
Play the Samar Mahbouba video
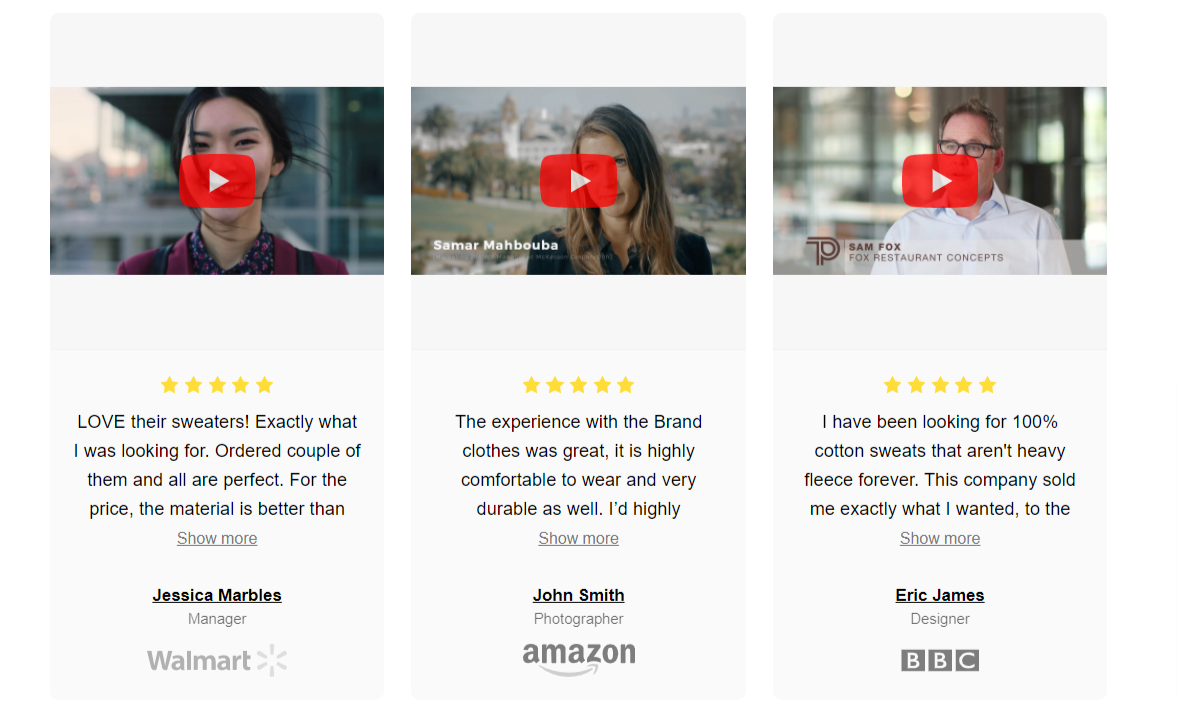point(578,181)
